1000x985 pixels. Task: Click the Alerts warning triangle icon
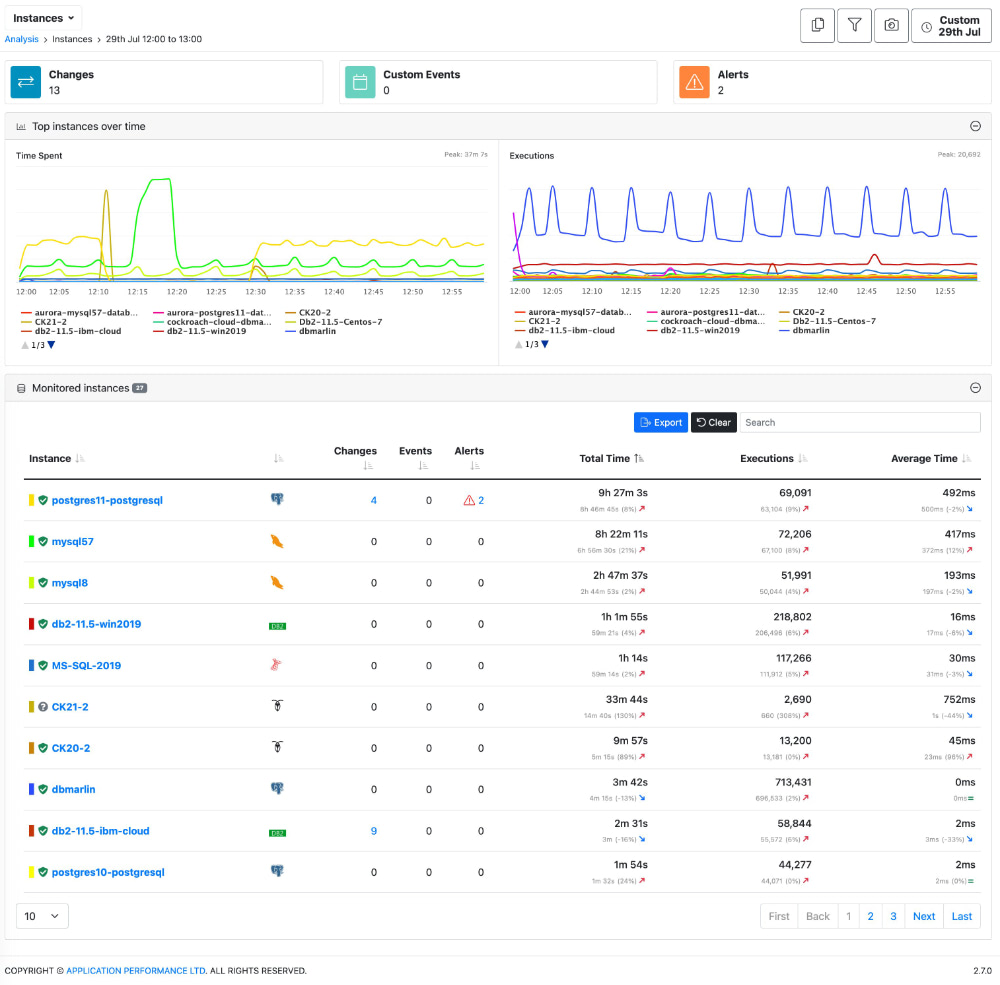coord(694,82)
